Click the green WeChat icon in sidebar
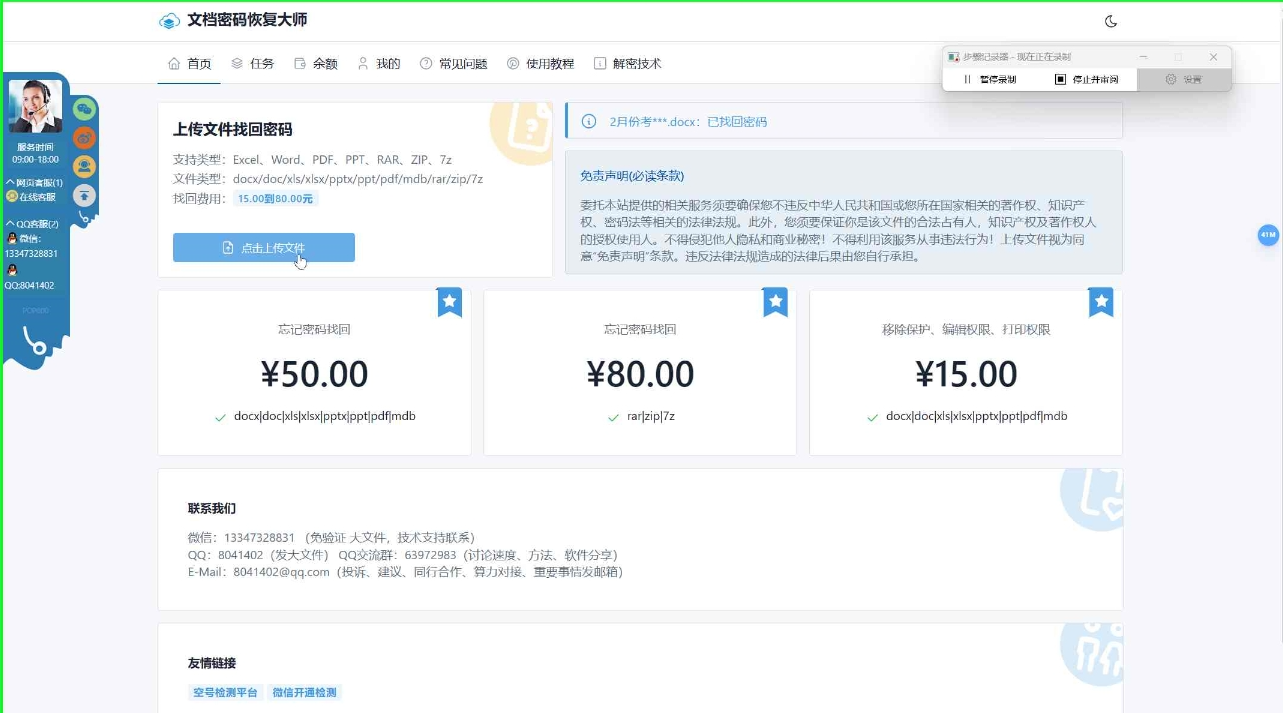 (x=85, y=108)
